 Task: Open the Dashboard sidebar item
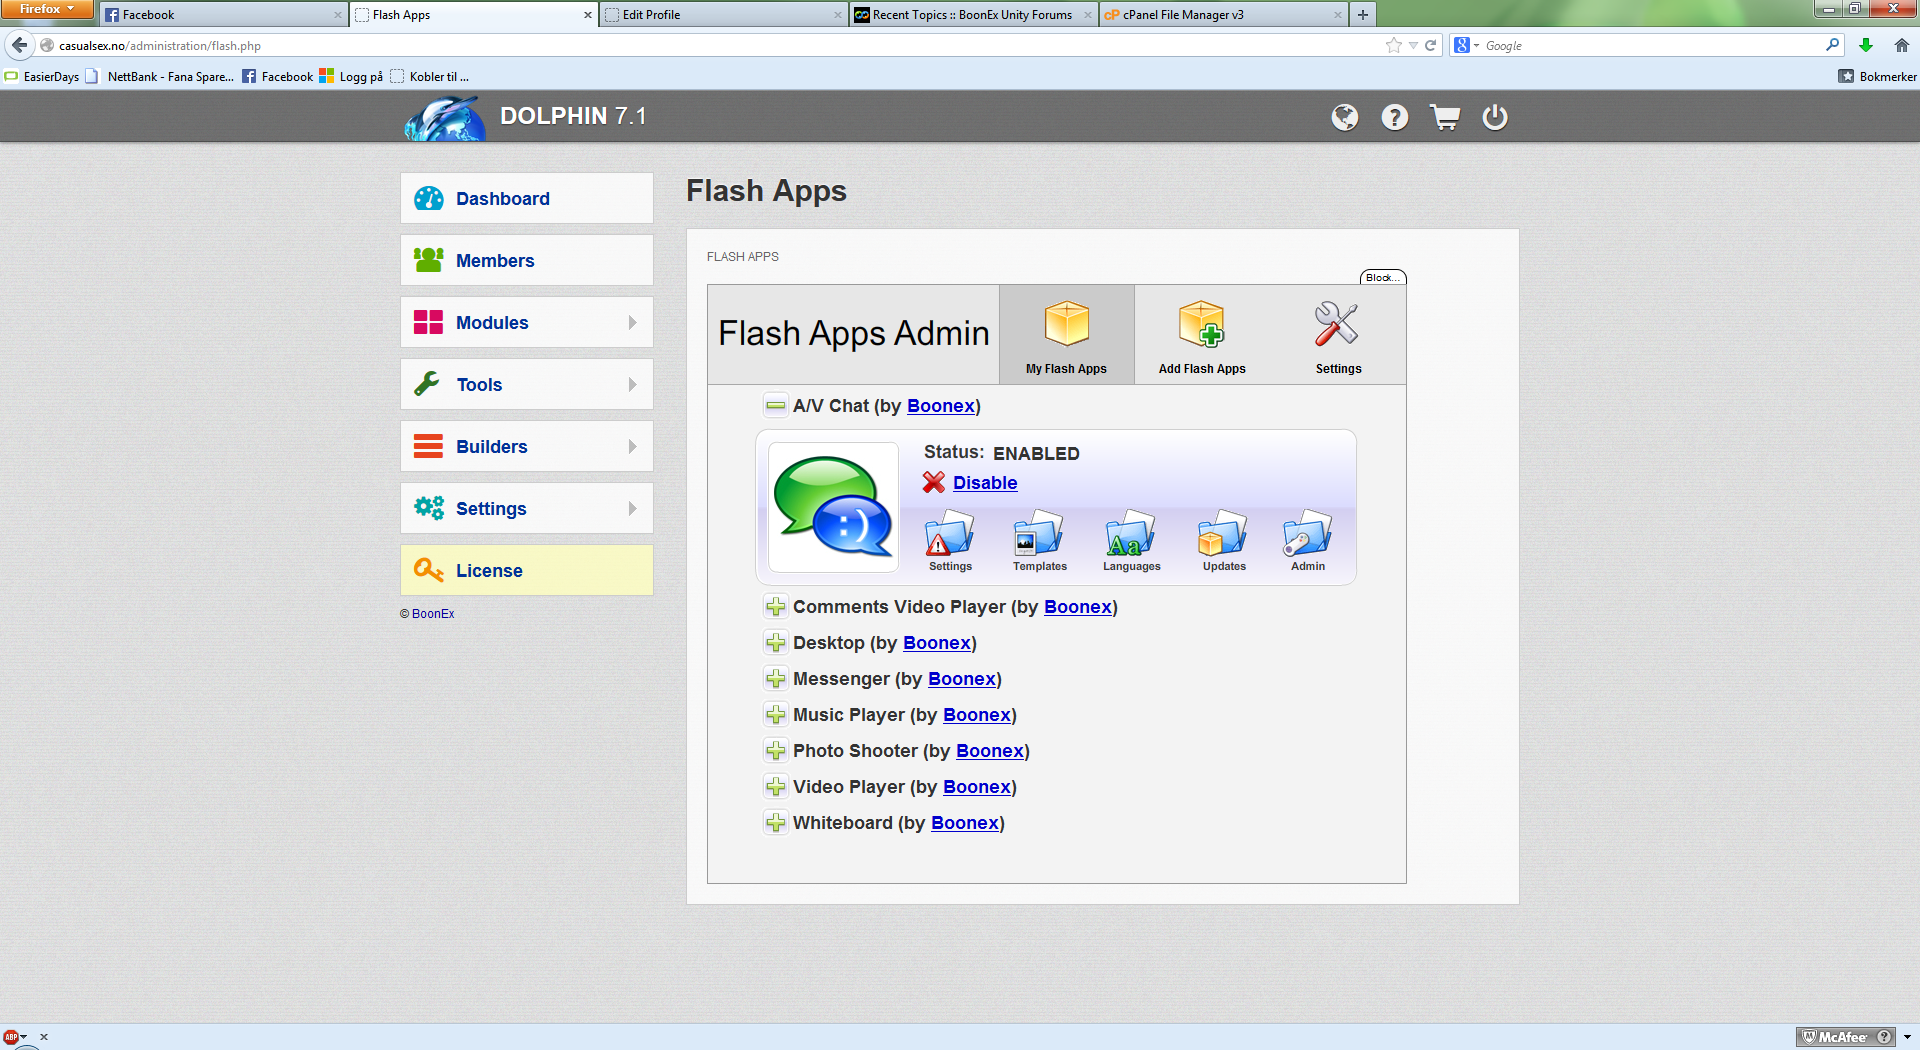[526, 199]
